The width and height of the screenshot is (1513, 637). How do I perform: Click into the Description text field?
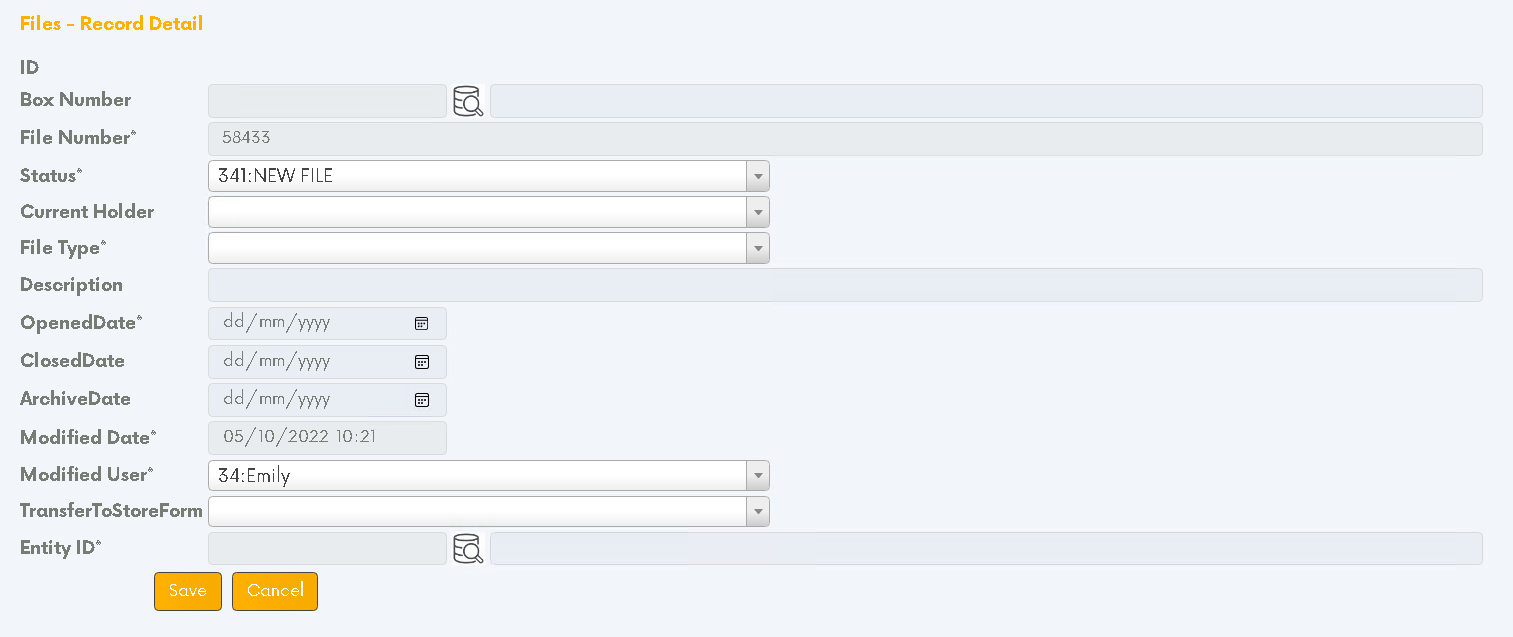pyautogui.click(x=845, y=285)
